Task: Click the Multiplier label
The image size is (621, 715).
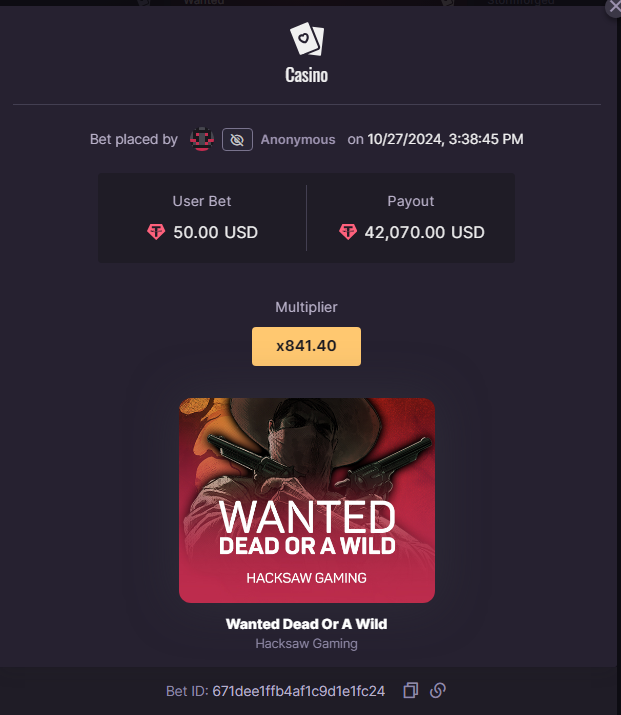Action: click(x=306, y=307)
